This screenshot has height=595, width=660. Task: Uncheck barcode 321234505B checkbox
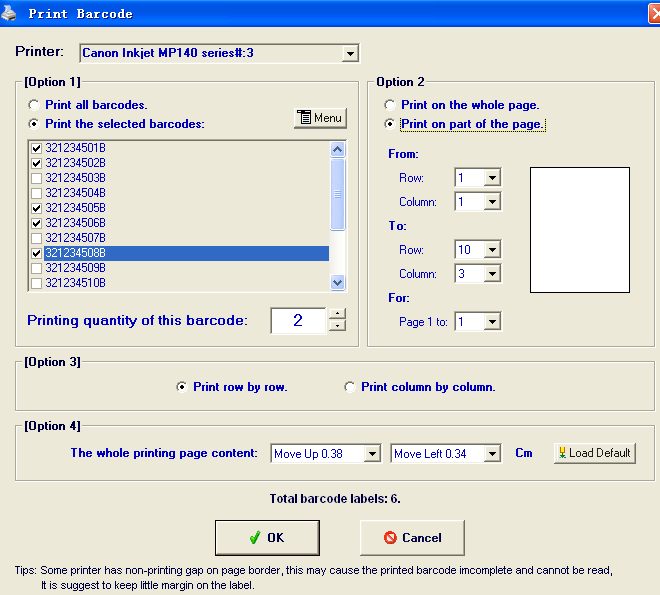point(37,208)
